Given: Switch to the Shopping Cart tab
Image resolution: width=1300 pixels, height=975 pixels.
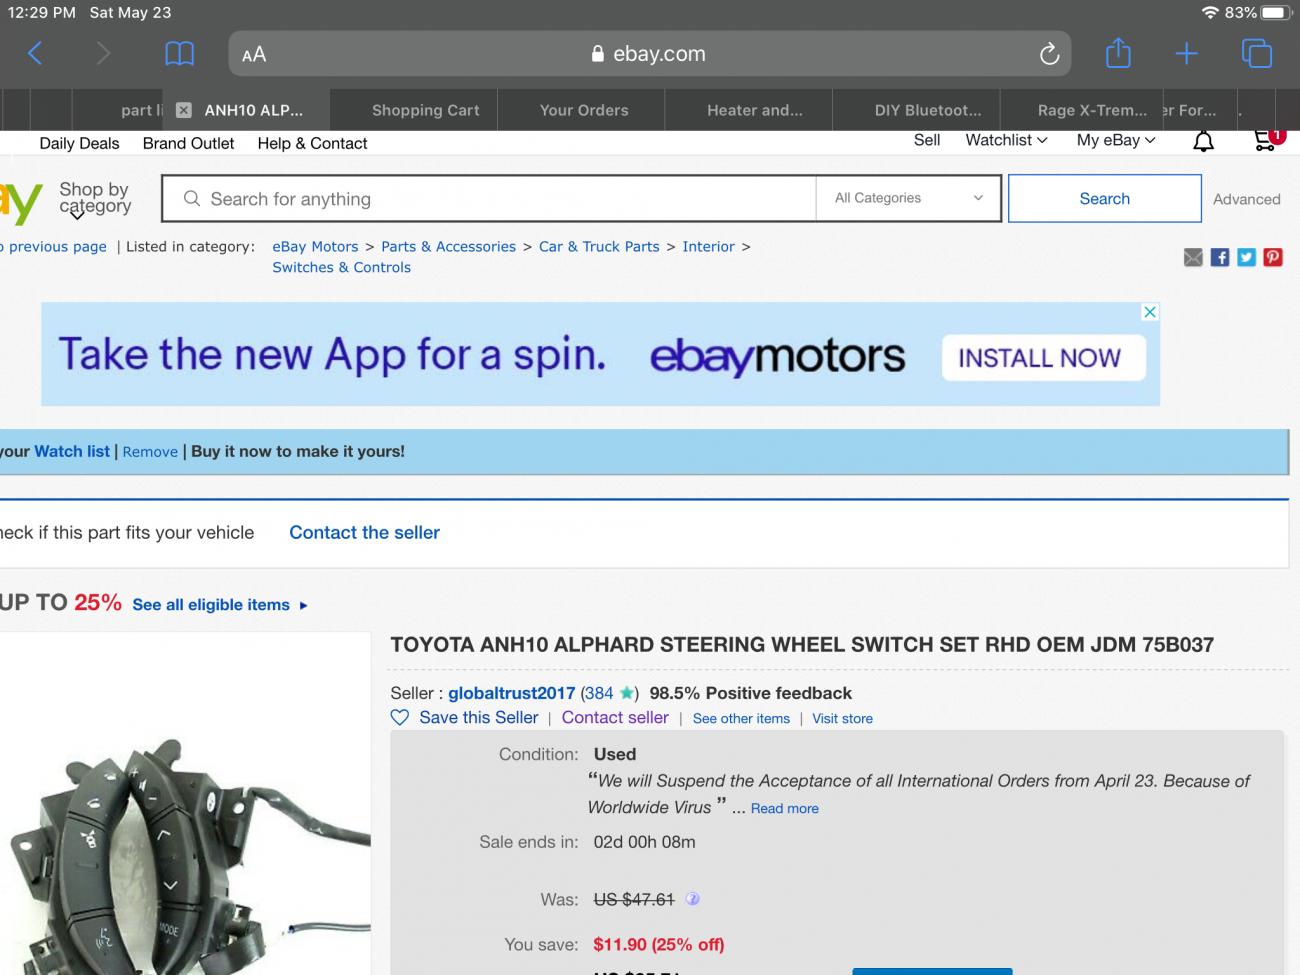Looking at the screenshot, I should (425, 110).
